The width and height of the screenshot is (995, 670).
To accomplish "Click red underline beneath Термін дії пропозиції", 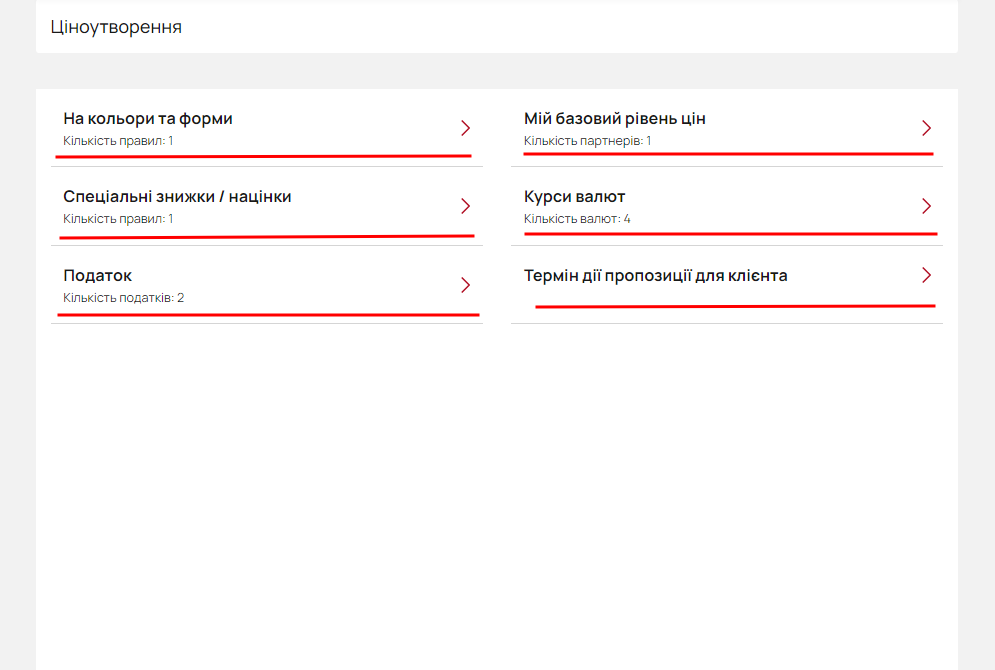I will (735, 306).
